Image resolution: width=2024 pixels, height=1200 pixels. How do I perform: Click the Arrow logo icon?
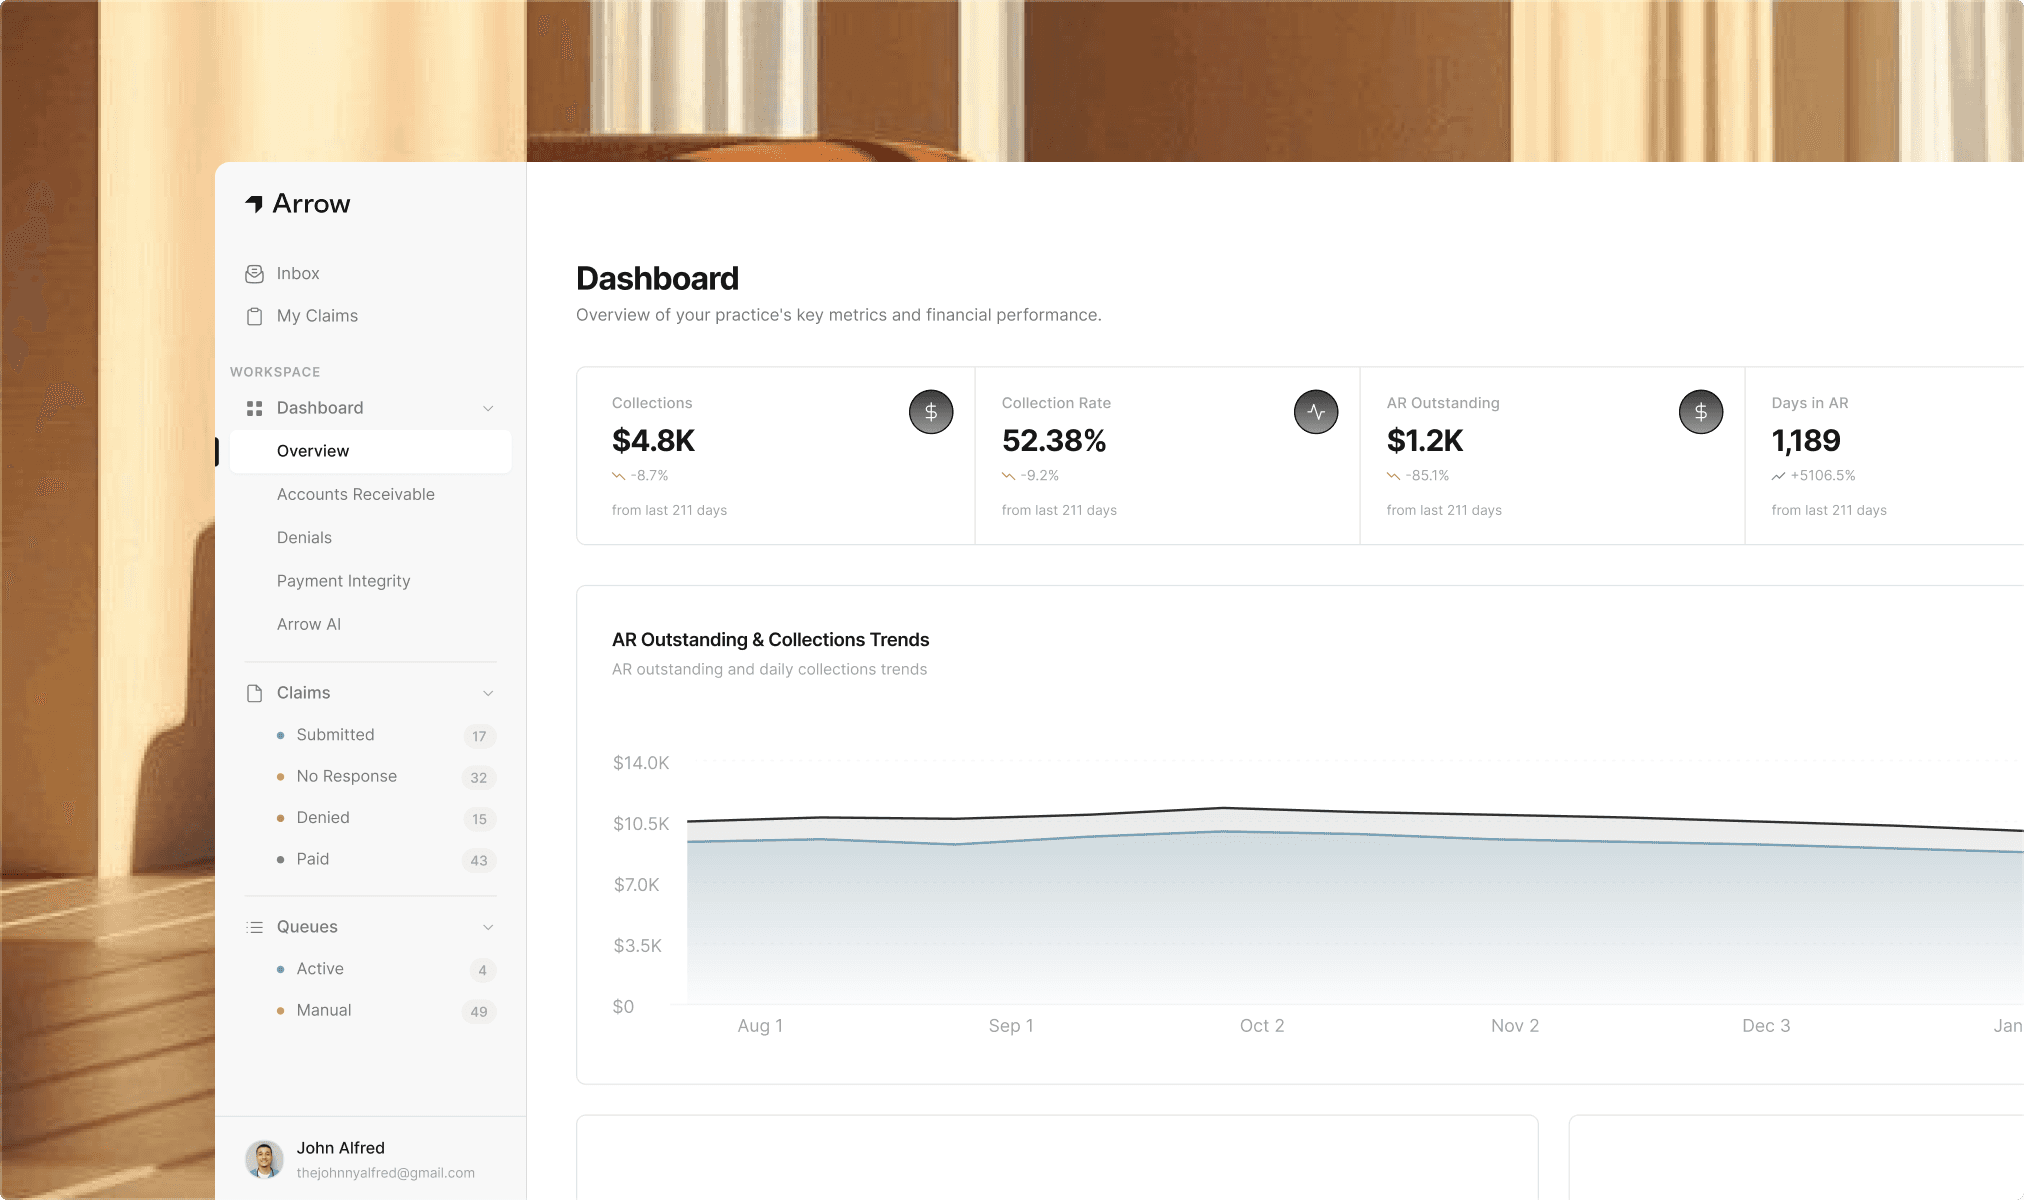[x=254, y=204]
